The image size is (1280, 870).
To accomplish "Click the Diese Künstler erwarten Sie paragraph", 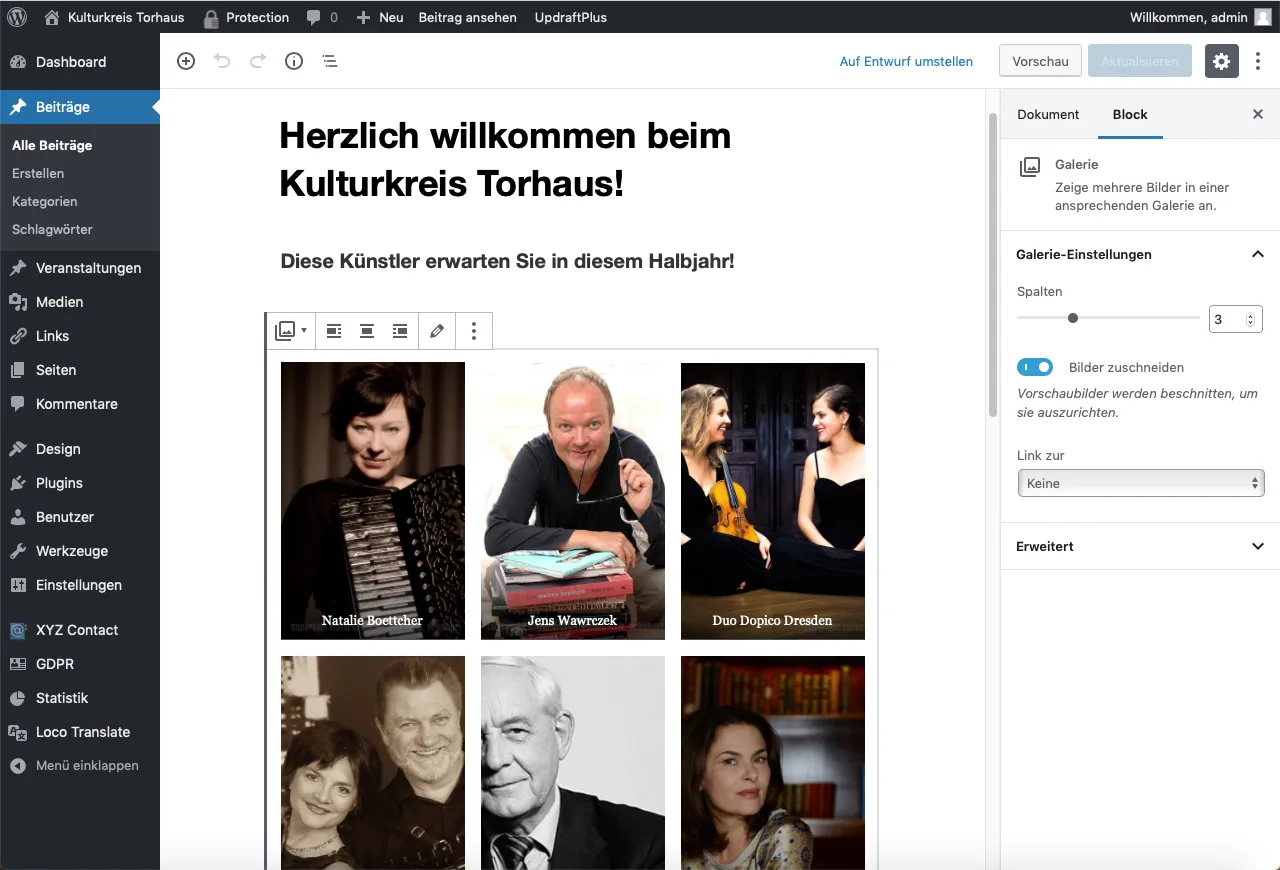I will coord(508,262).
